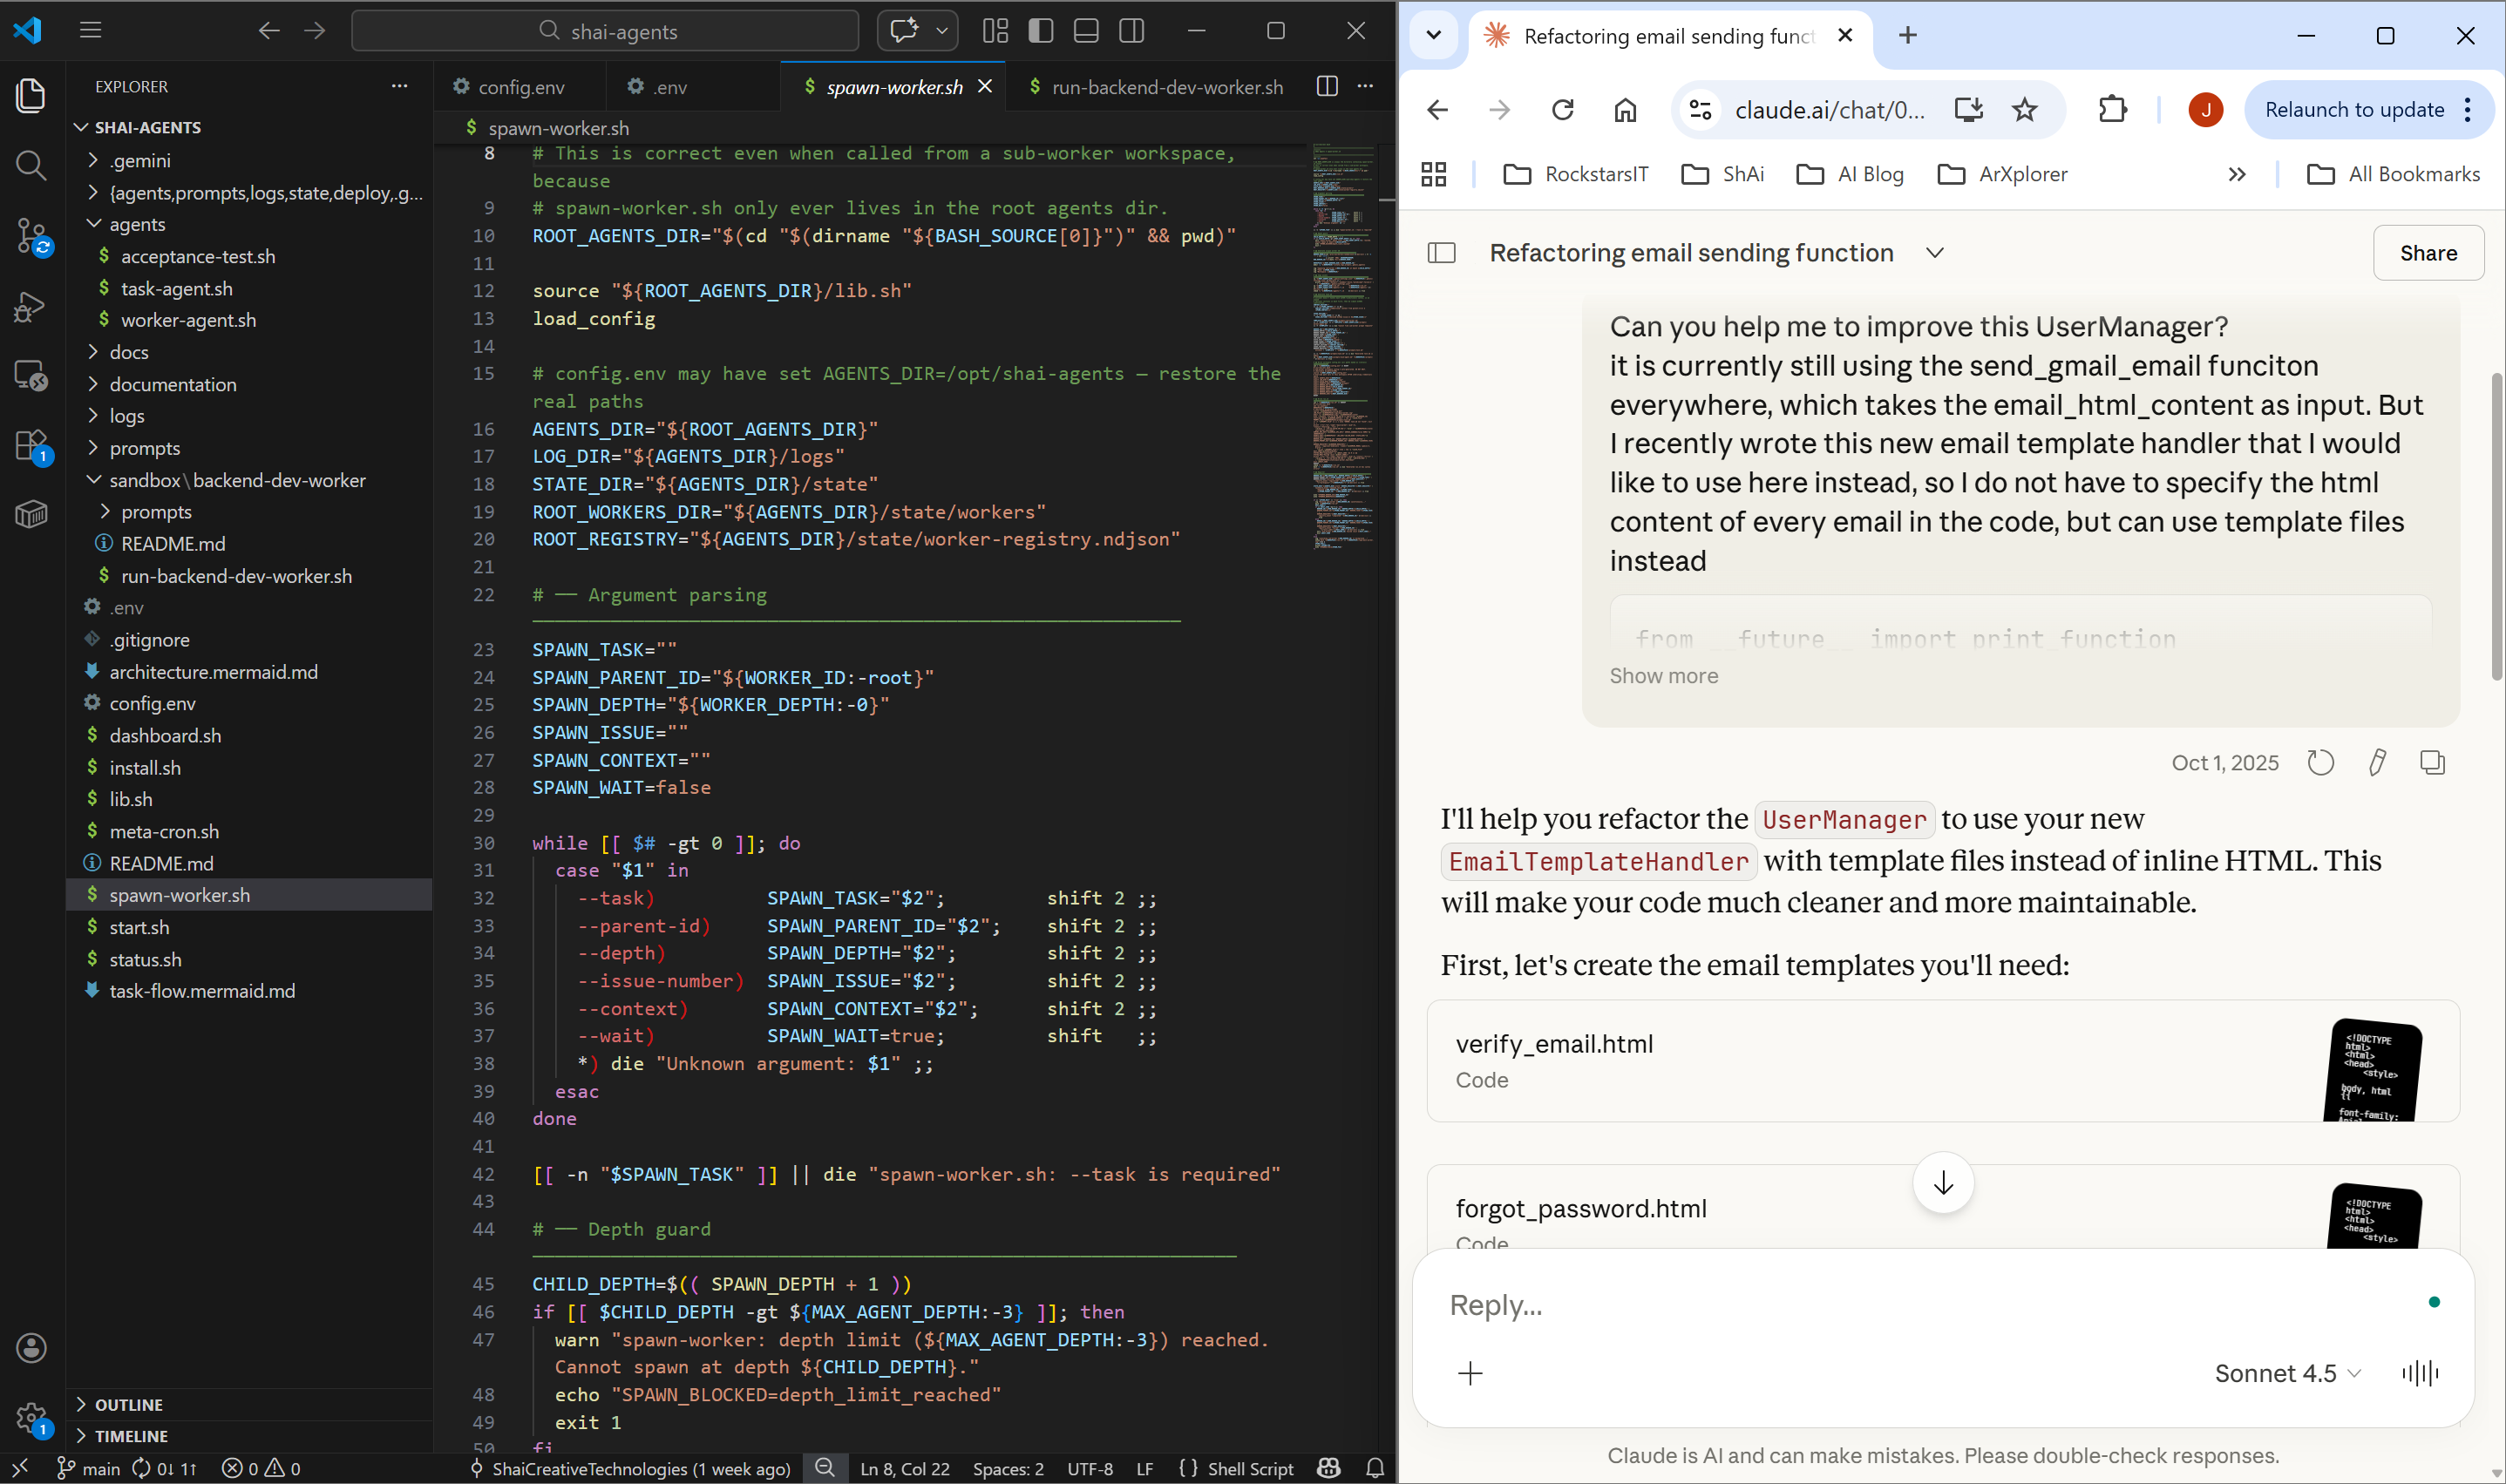Retry Claude's response
The width and height of the screenshot is (2506, 1484).
(x=2321, y=762)
